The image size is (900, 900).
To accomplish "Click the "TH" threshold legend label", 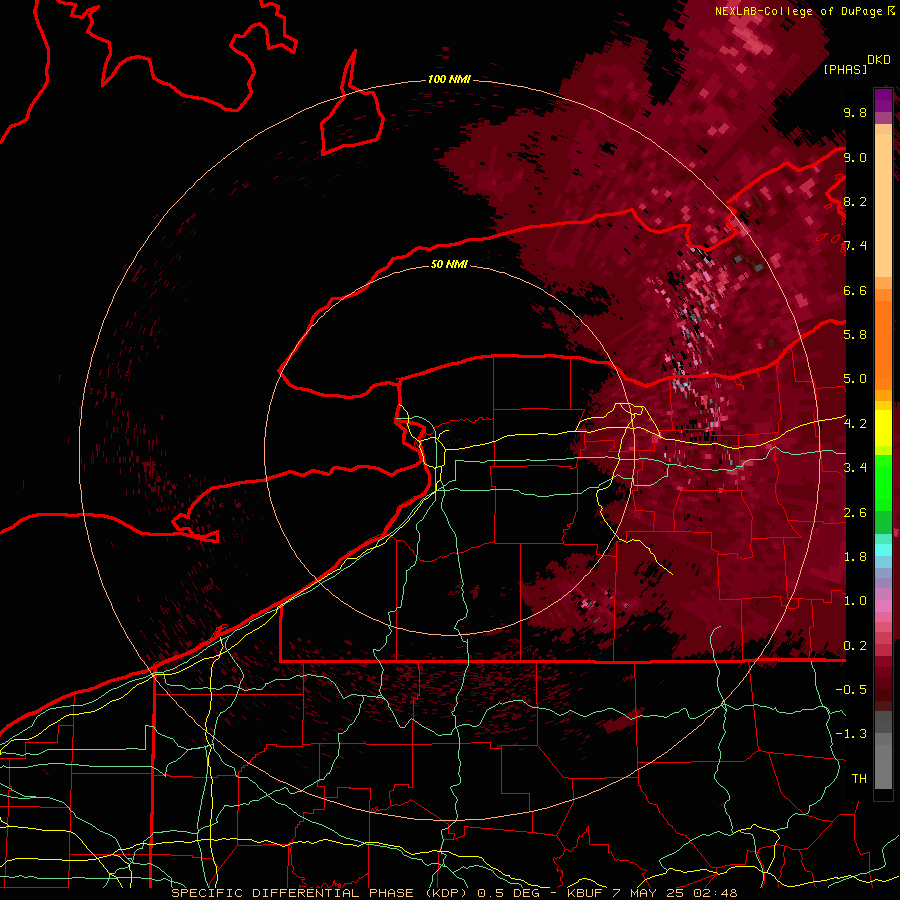I will [859, 779].
